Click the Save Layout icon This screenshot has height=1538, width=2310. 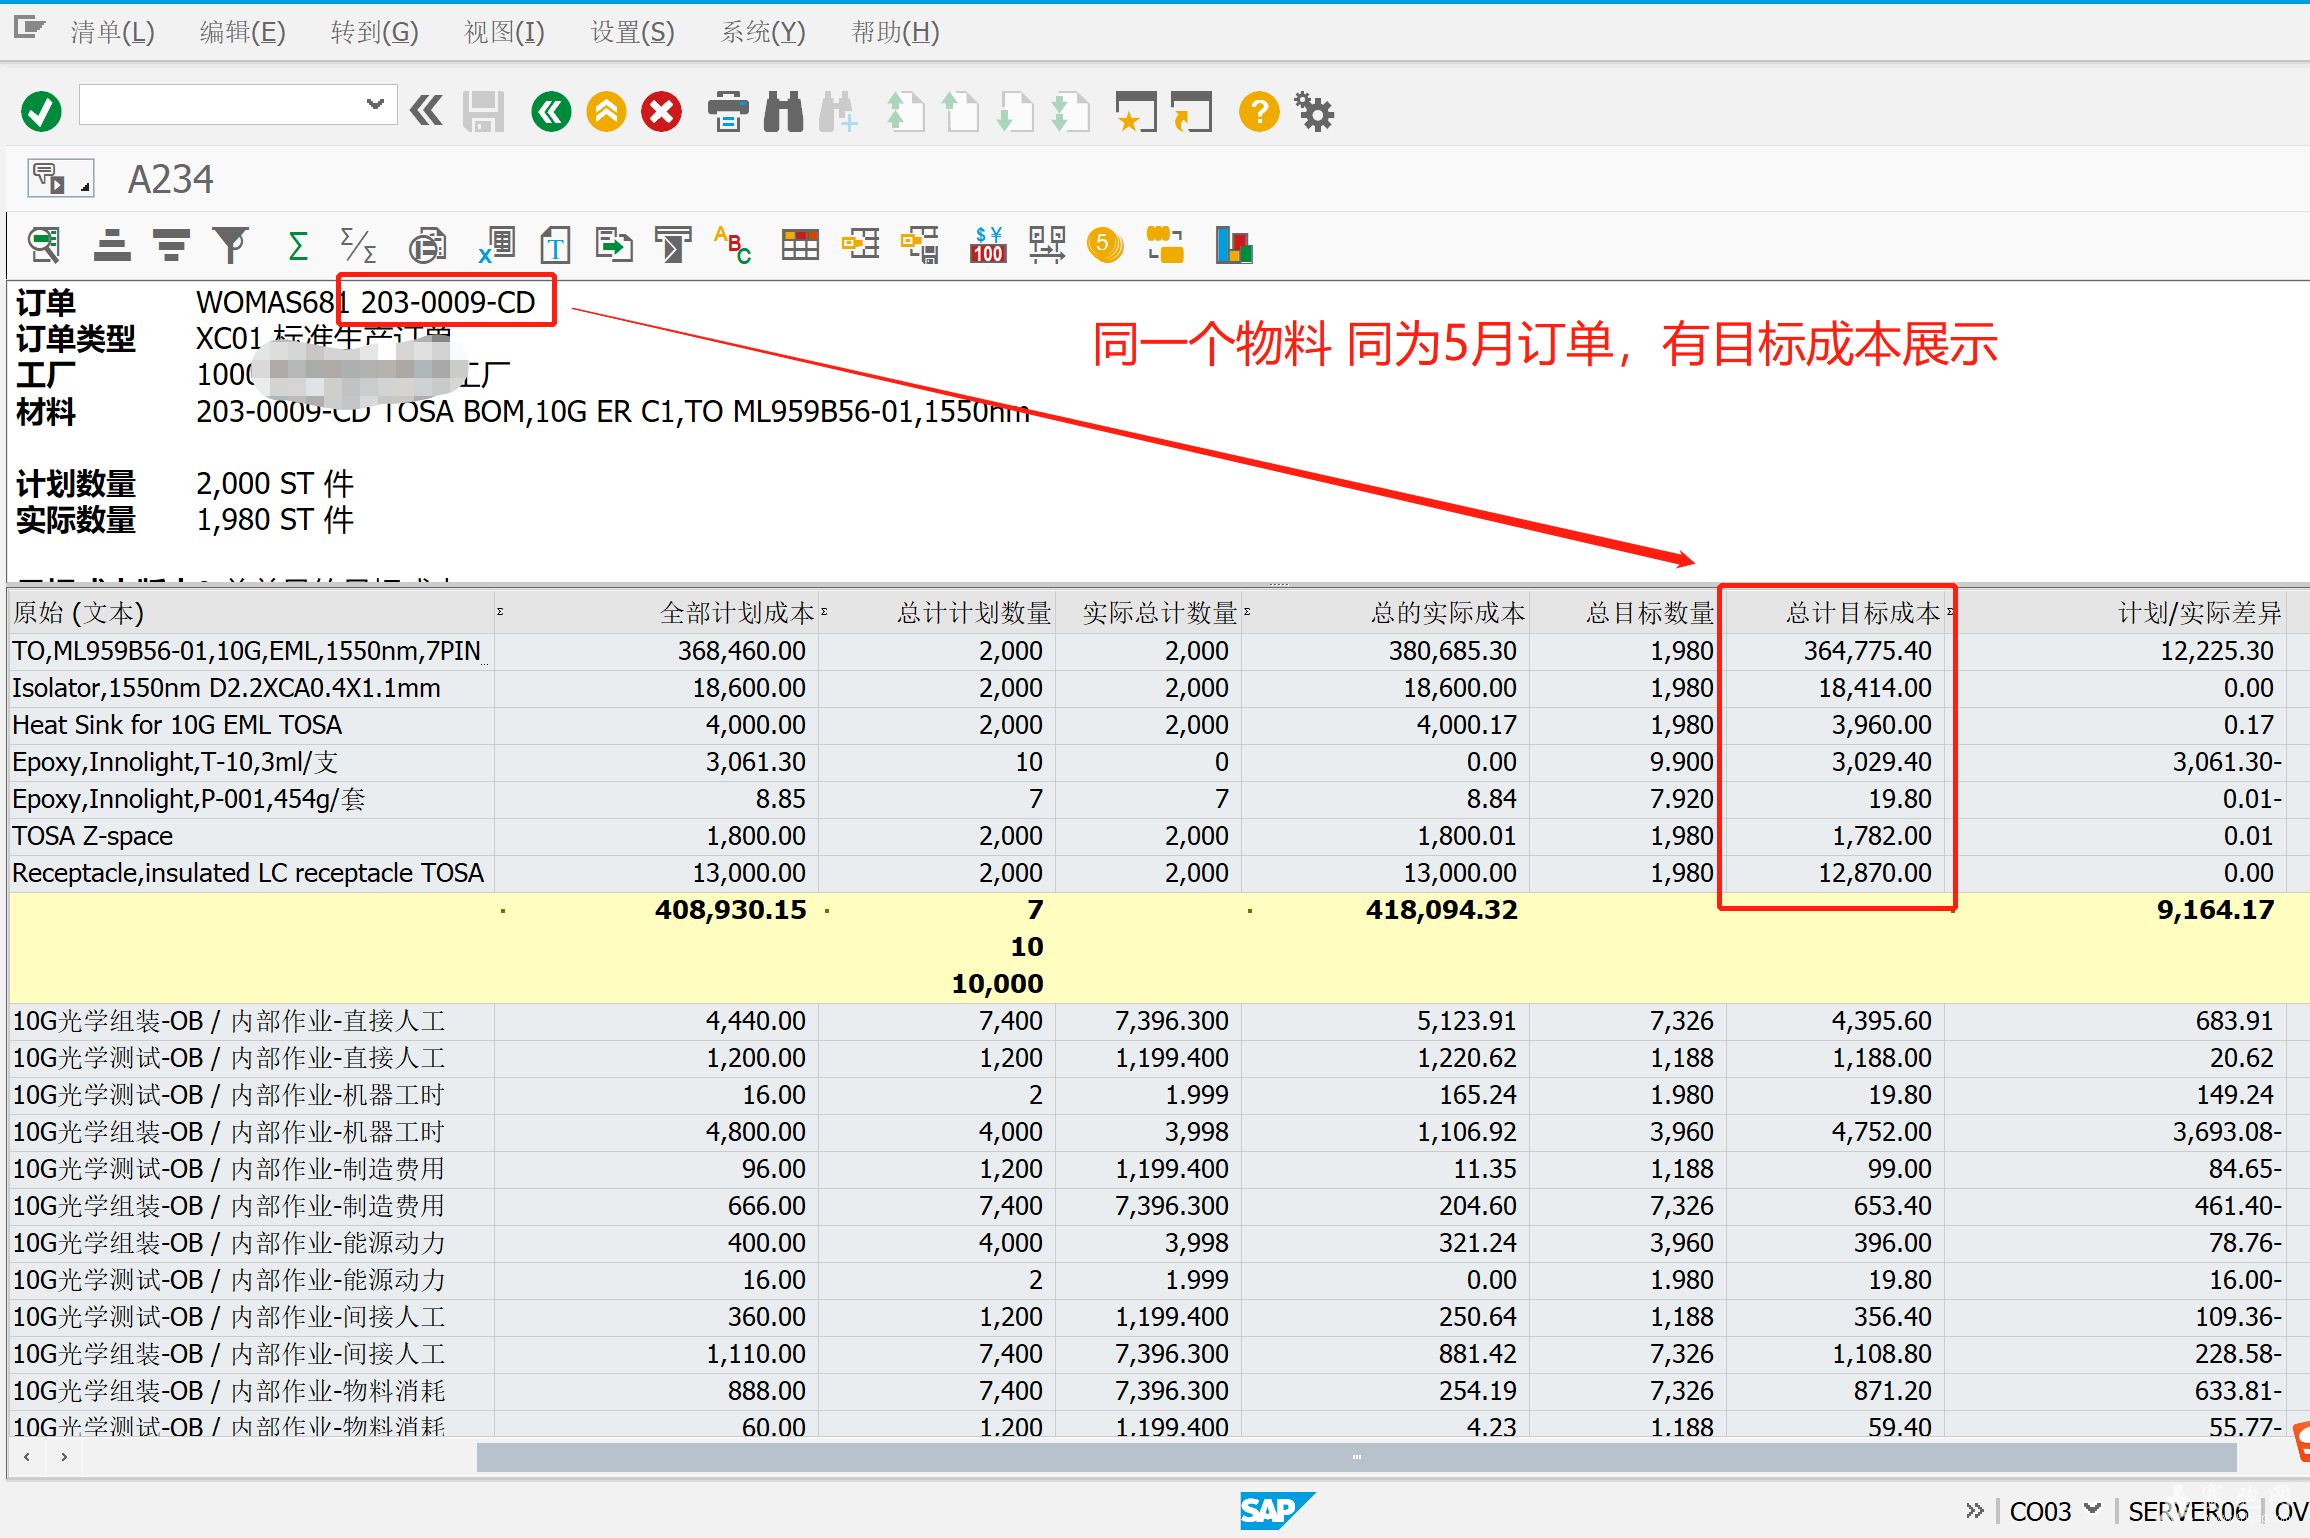(920, 245)
